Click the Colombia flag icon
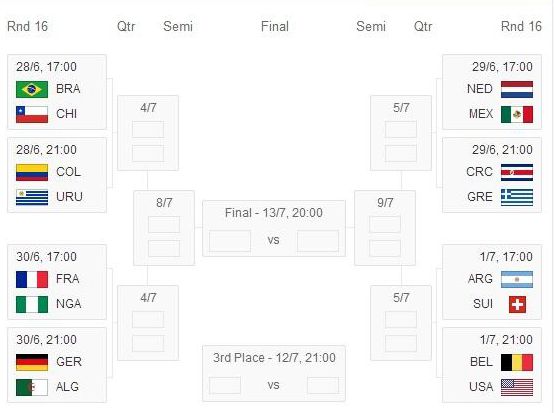The image size is (554, 413). pyautogui.click(x=32, y=172)
